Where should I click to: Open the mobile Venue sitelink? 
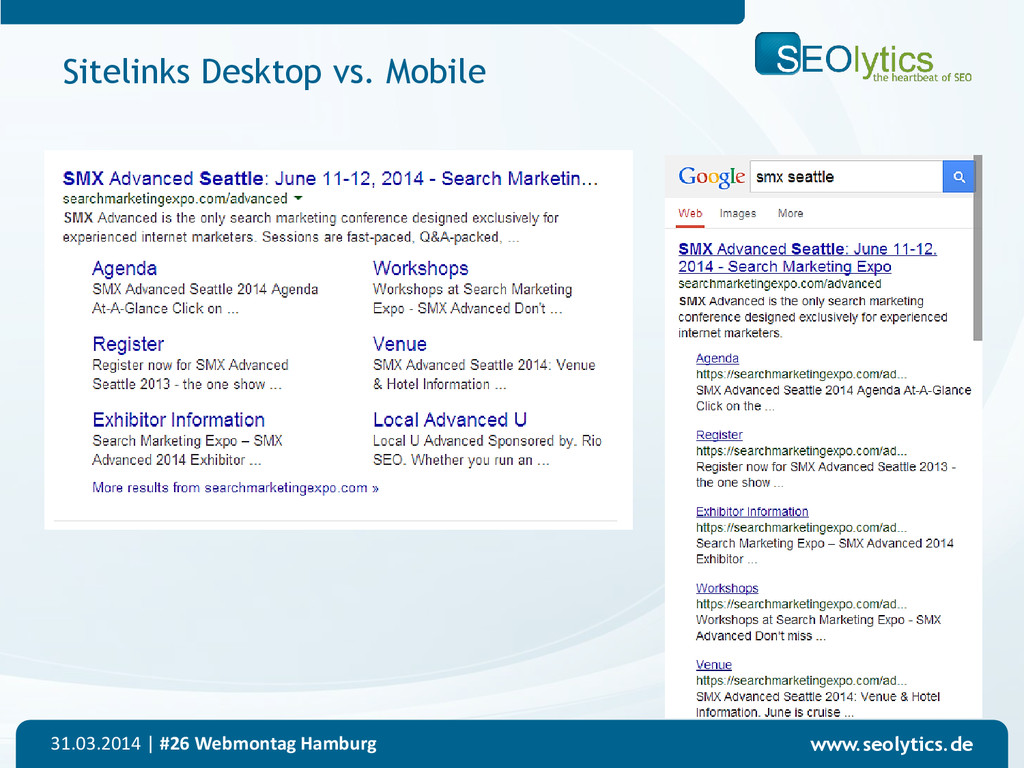[714, 664]
